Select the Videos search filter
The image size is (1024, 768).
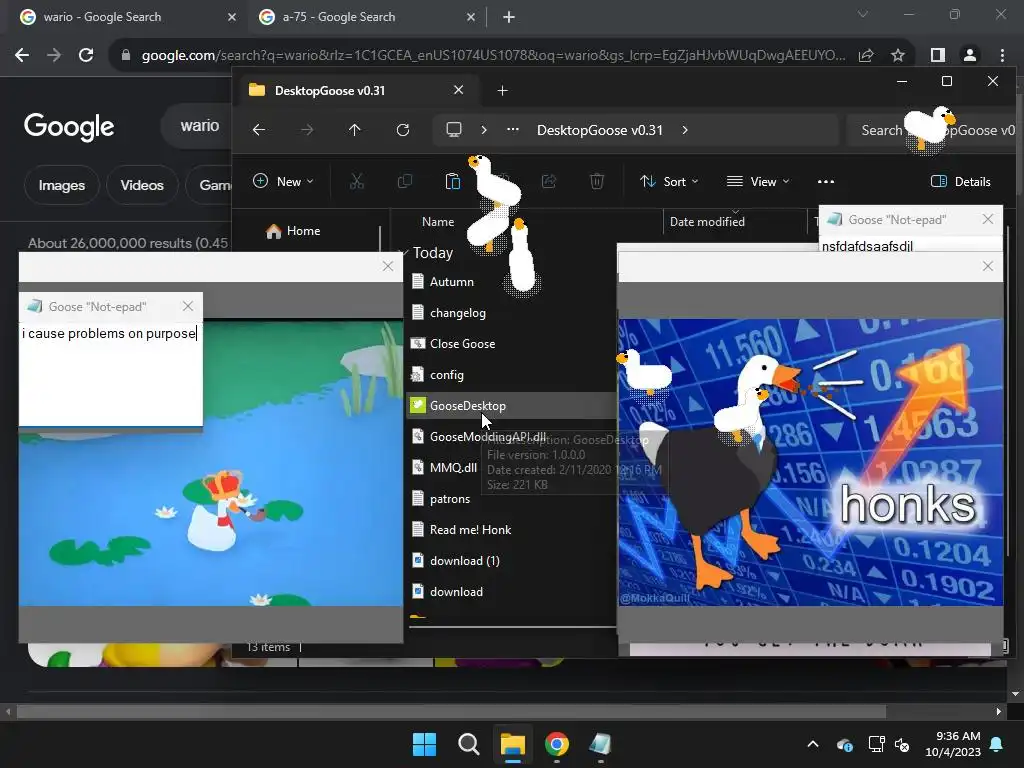click(x=142, y=185)
